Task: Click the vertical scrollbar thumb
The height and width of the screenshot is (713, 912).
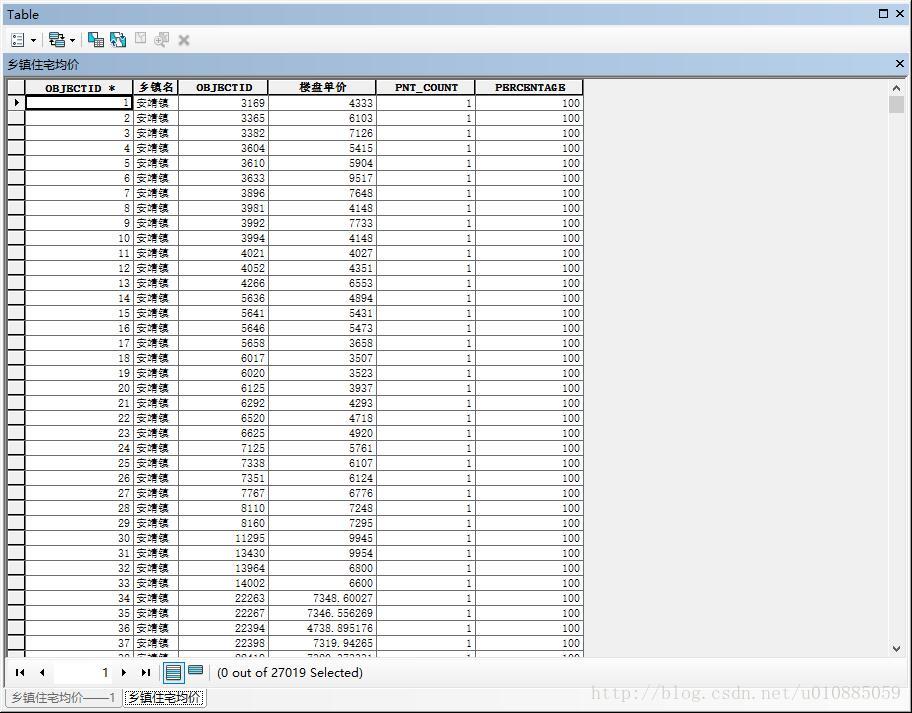Action: [896, 105]
